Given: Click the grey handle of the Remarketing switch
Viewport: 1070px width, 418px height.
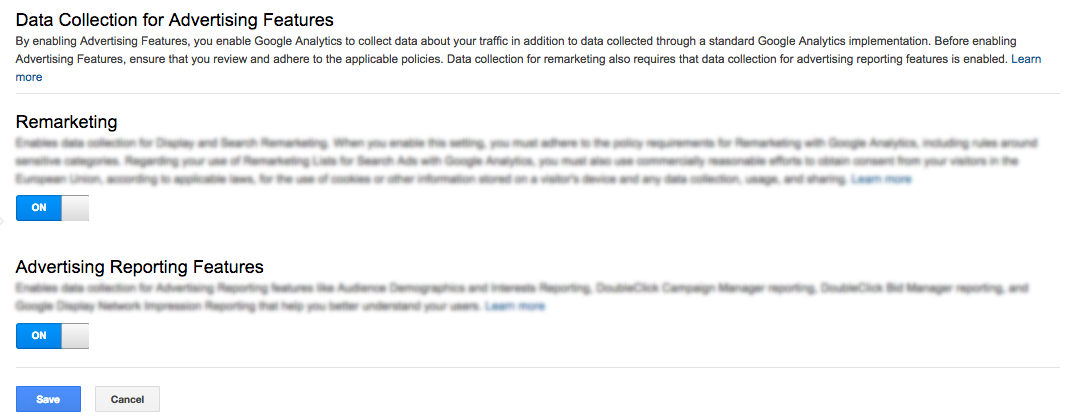Looking at the screenshot, I should [x=76, y=208].
